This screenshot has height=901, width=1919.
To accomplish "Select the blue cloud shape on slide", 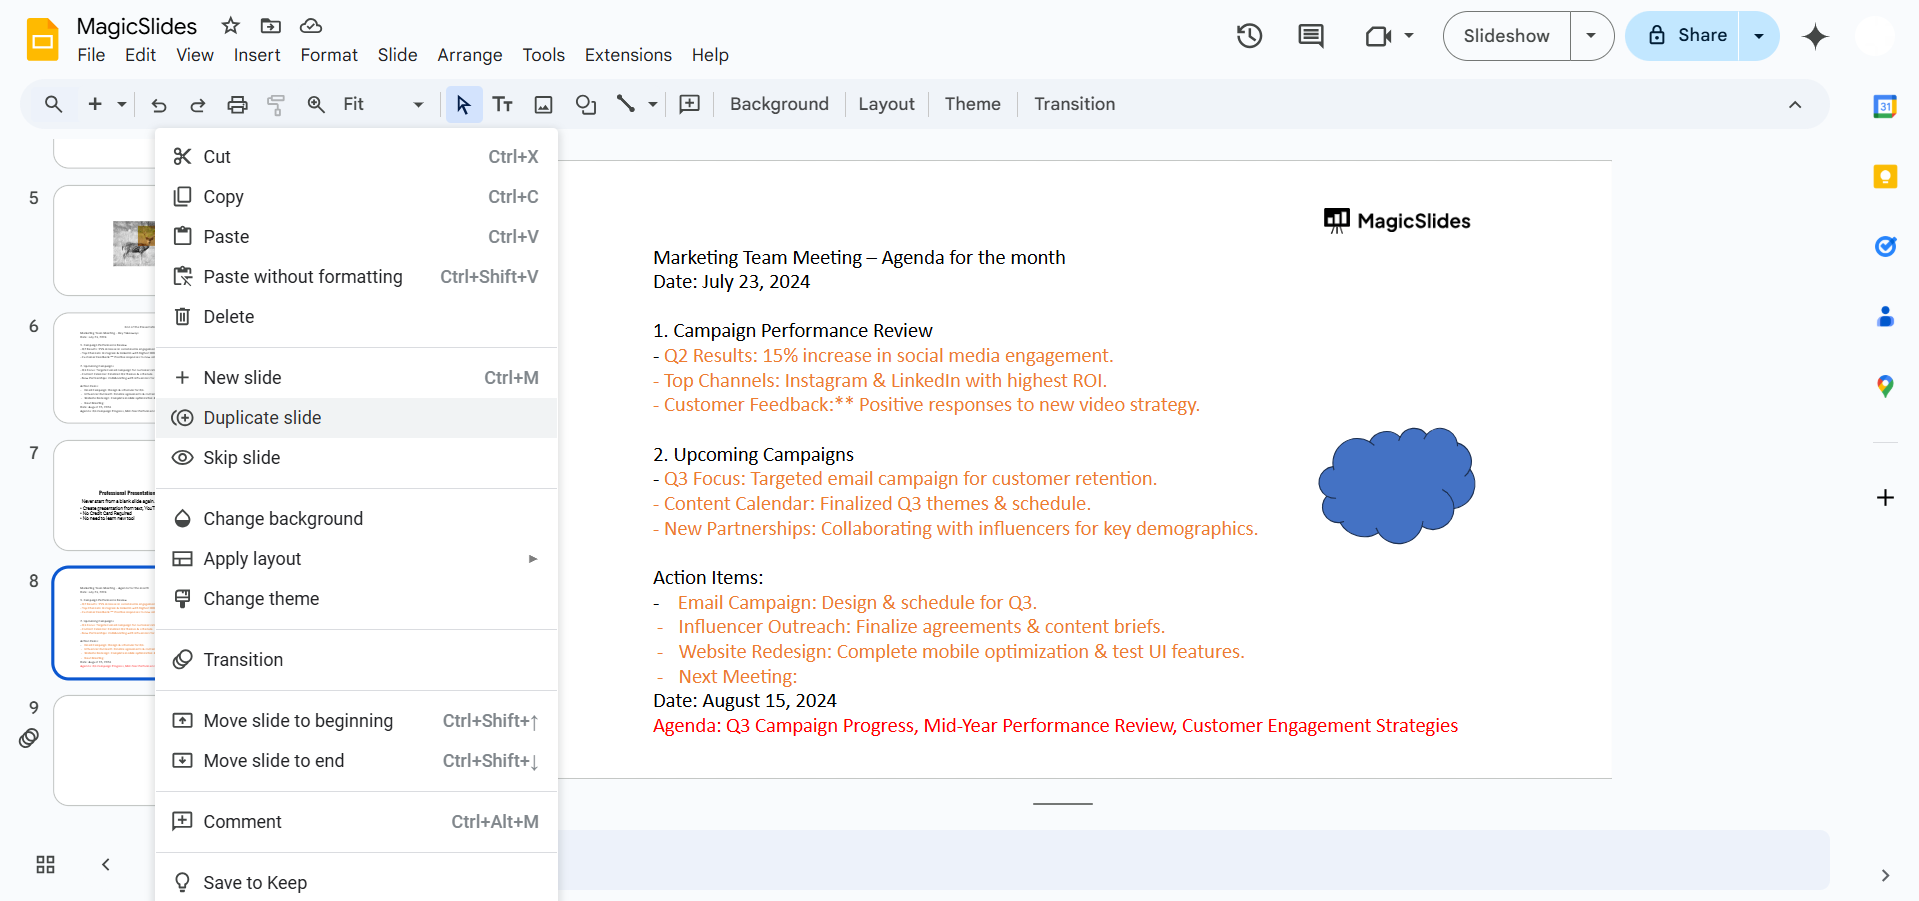I will pyautogui.click(x=1396, y=486).
